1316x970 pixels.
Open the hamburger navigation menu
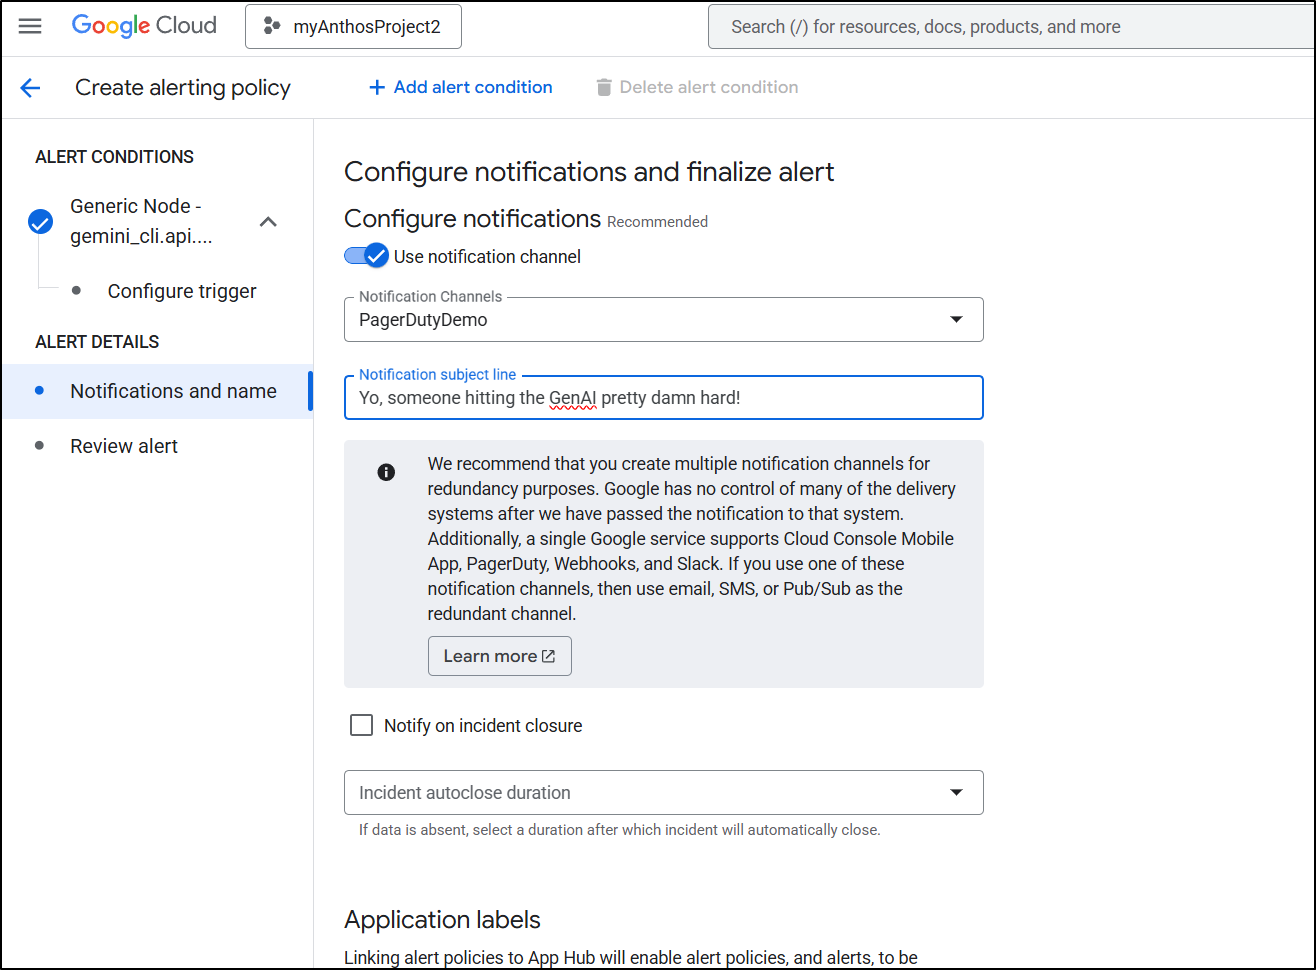(x=30, y=26)
